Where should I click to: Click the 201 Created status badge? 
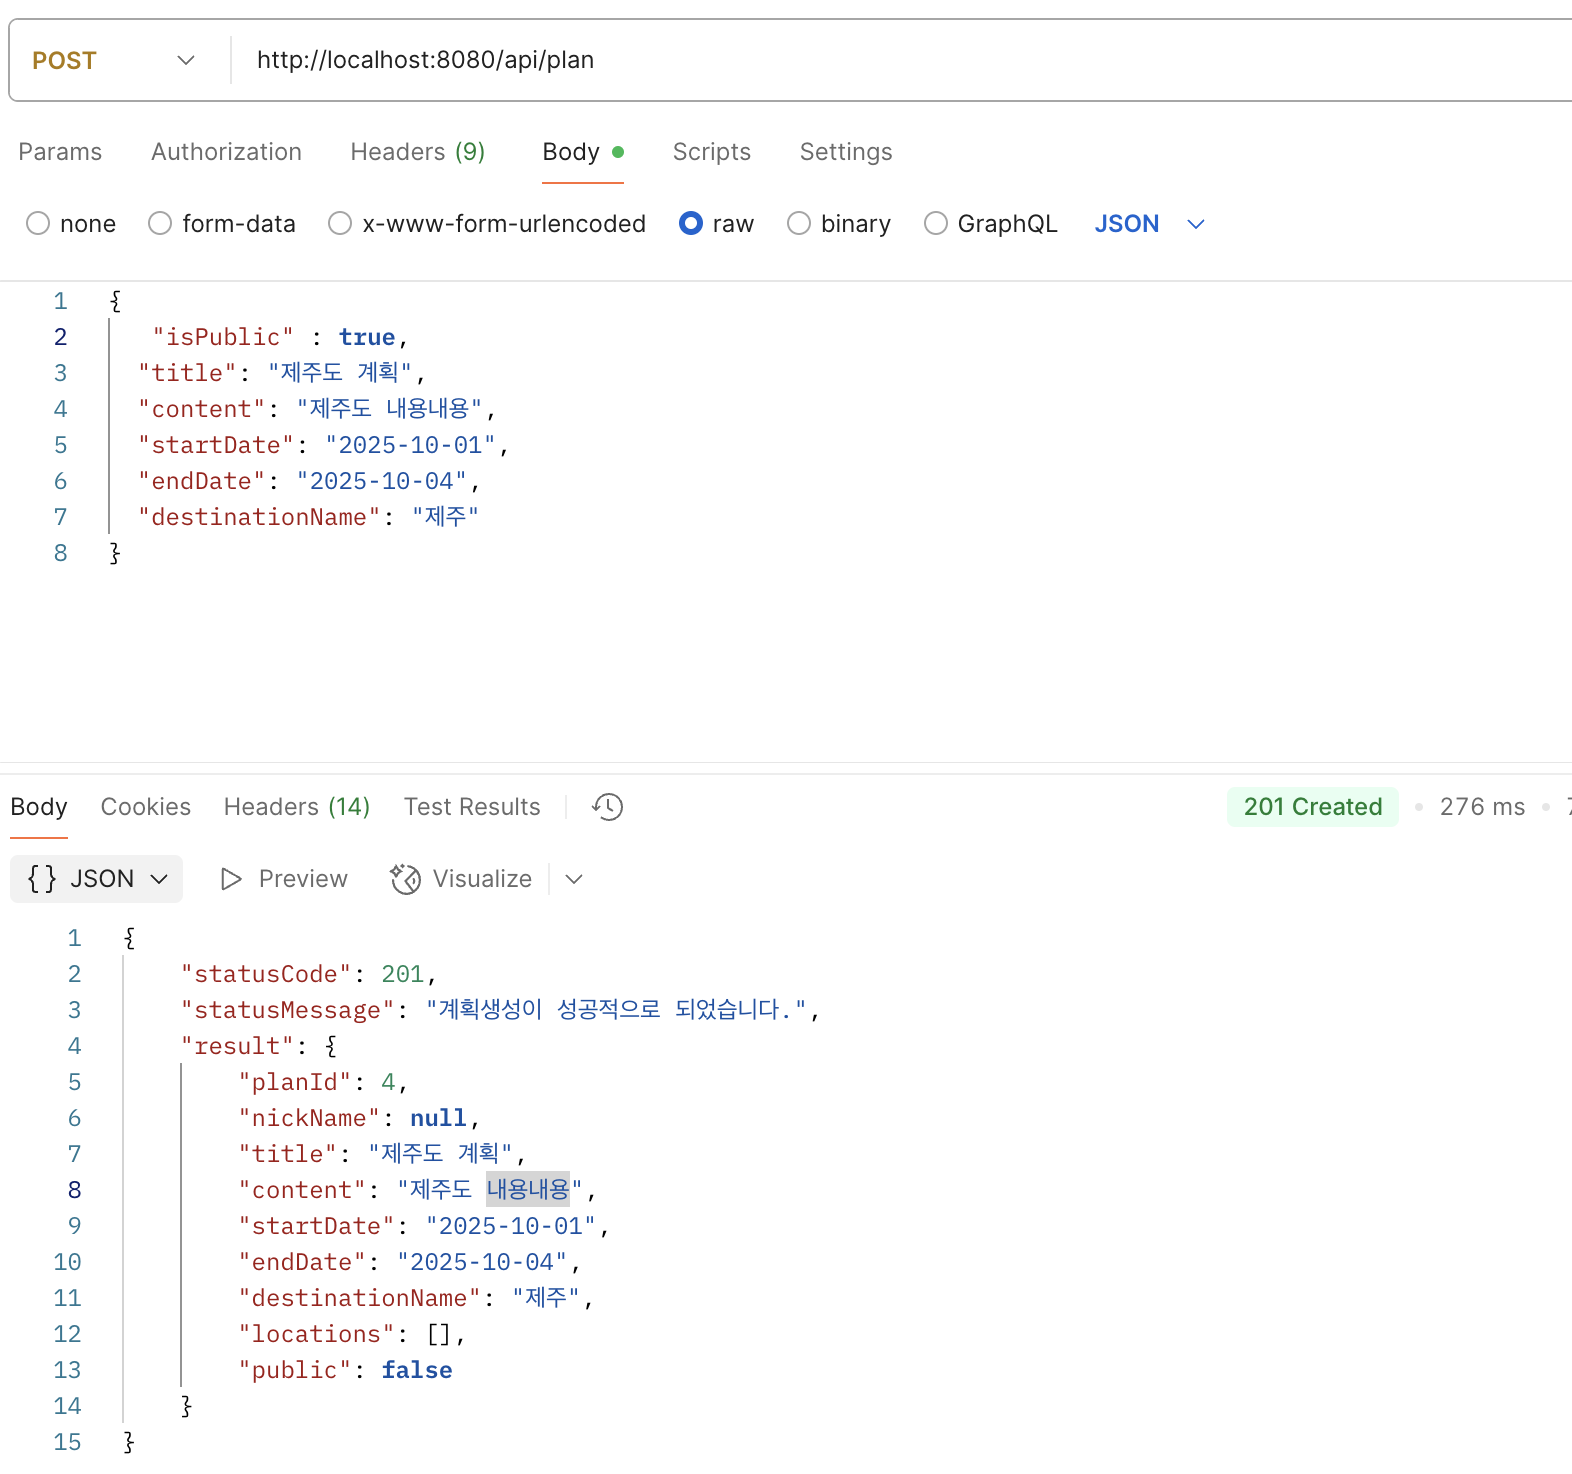point(1312,807)
